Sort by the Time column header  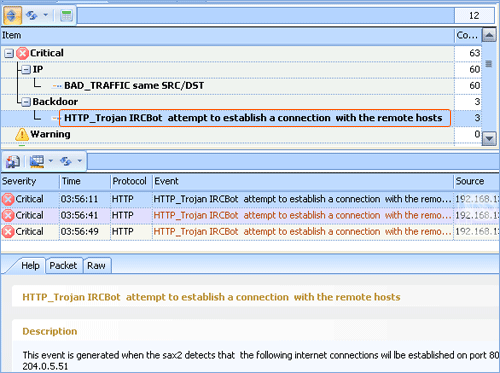pos(85,181)
